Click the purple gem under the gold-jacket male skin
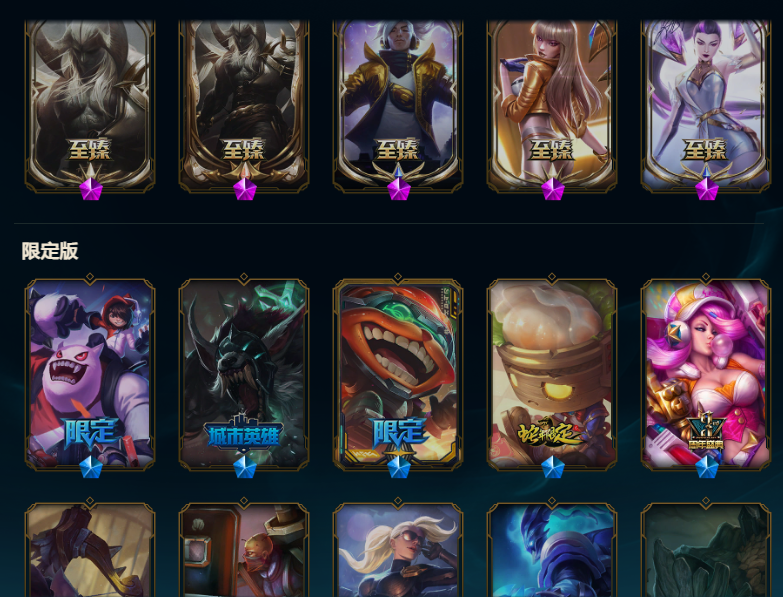 point(398,189)
